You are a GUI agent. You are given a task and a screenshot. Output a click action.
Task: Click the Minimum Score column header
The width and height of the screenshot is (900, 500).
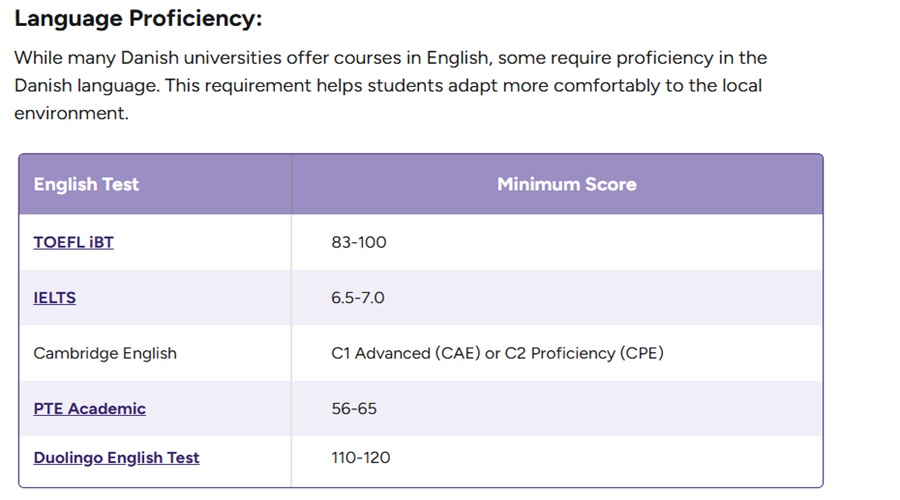[x=567, y=184]
